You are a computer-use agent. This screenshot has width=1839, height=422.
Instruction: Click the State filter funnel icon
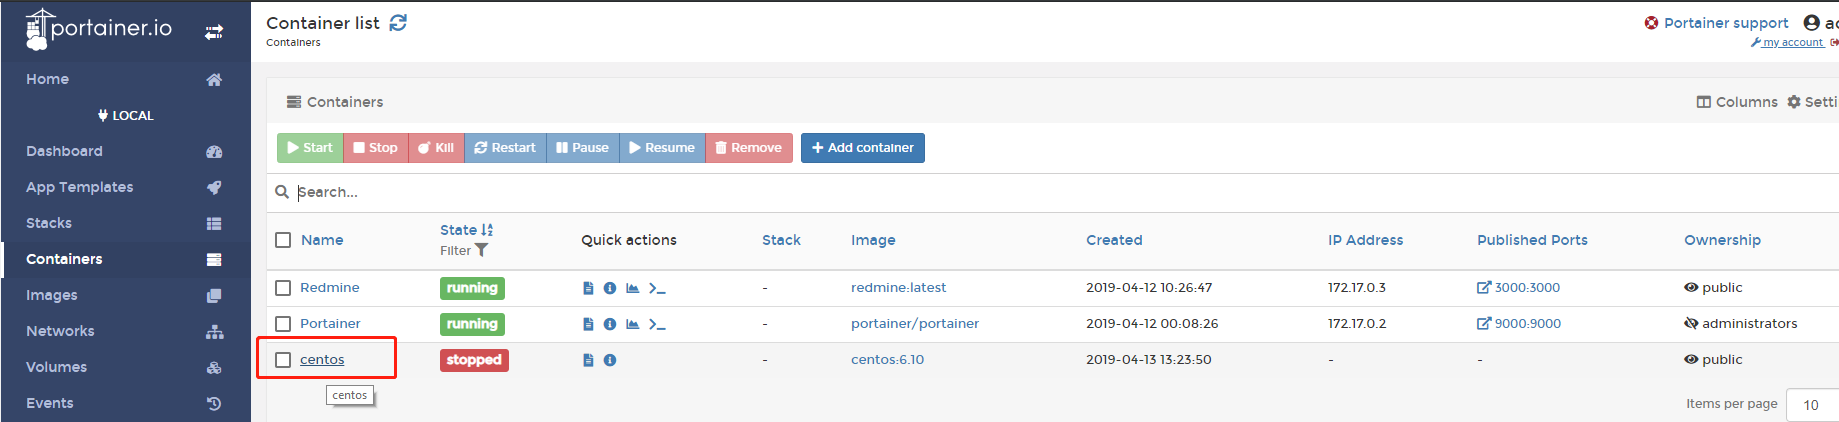pos(482,251)
